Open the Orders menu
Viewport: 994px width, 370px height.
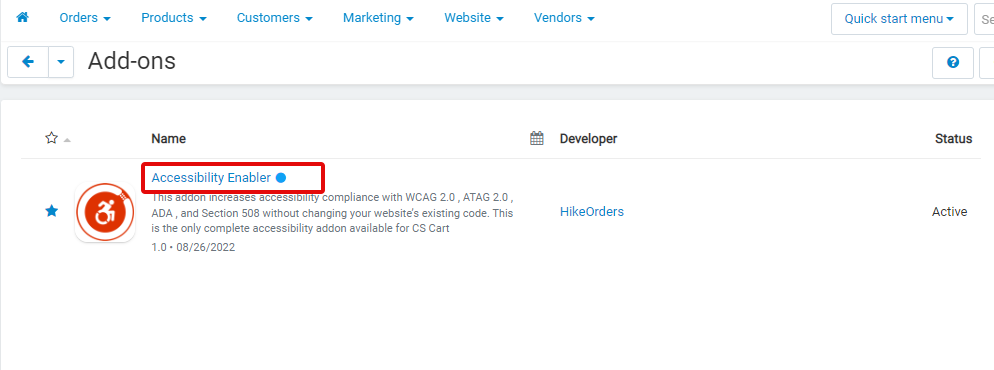(x=85, y=18)
